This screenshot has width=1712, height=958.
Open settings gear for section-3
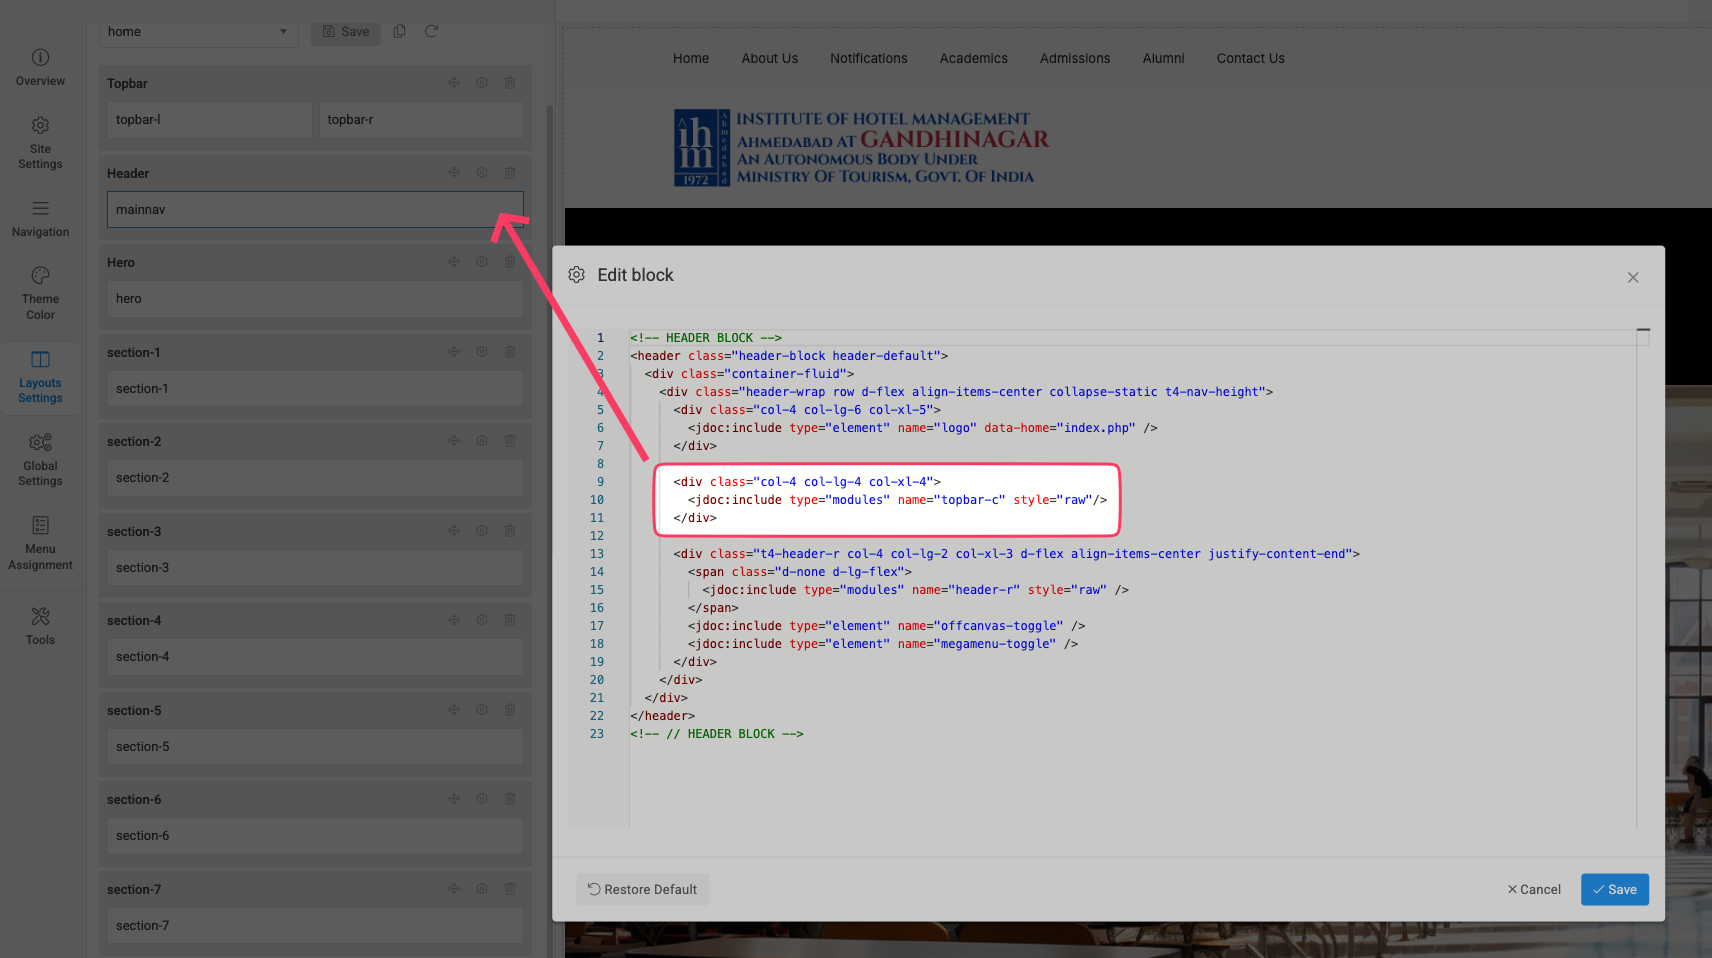pos(482,531)
